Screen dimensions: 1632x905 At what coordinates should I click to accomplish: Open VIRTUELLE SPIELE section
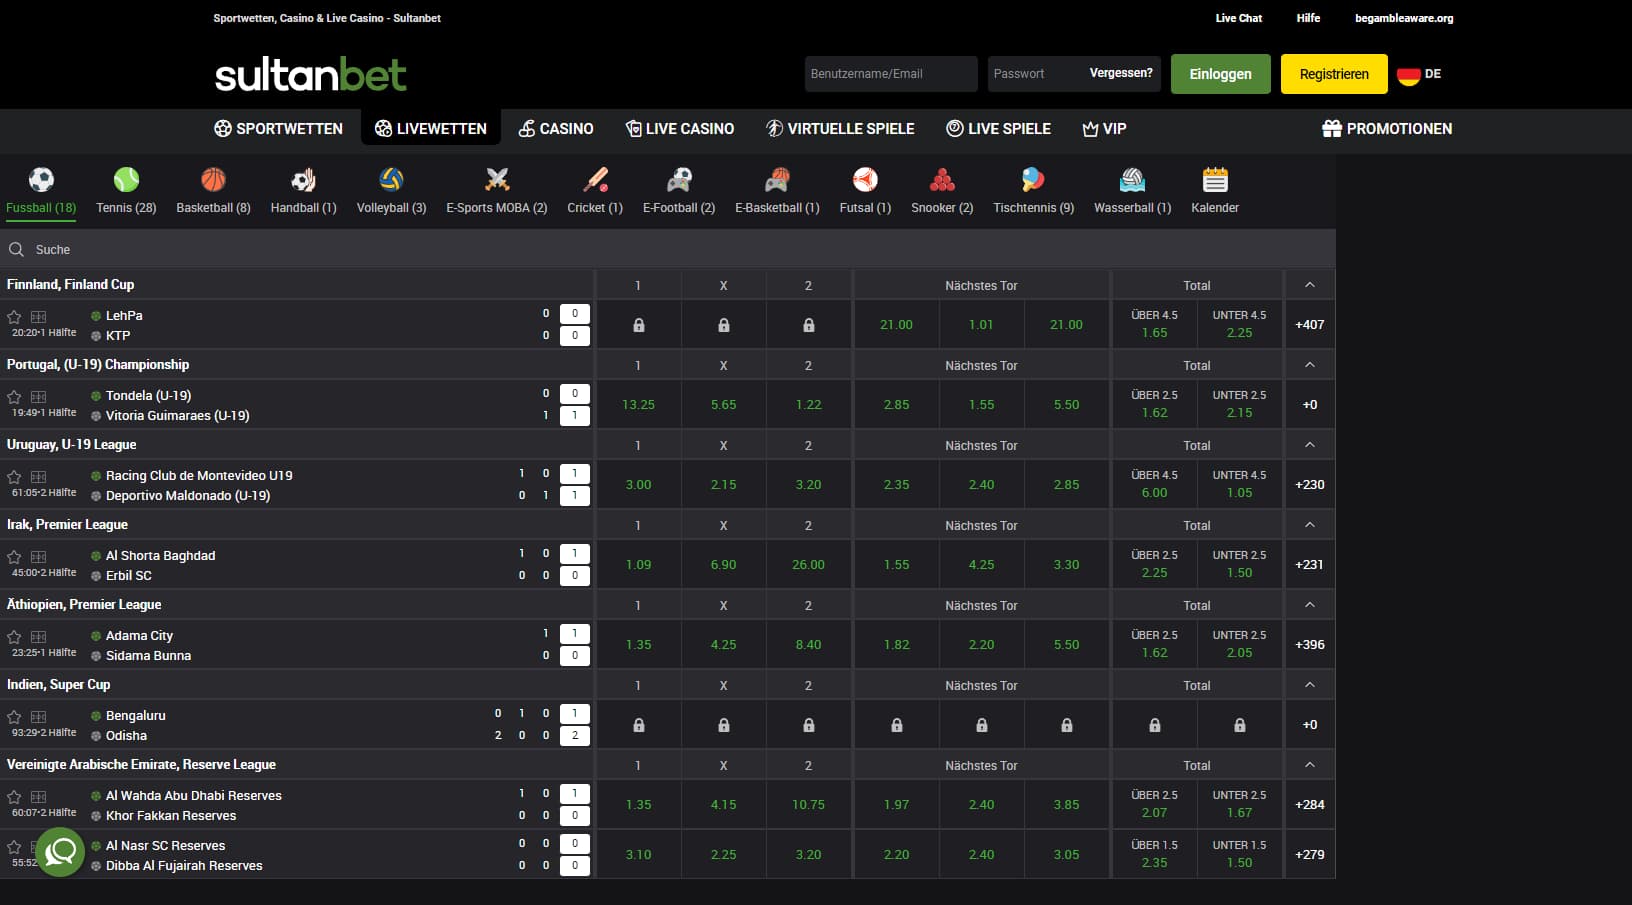click(840, 129)
